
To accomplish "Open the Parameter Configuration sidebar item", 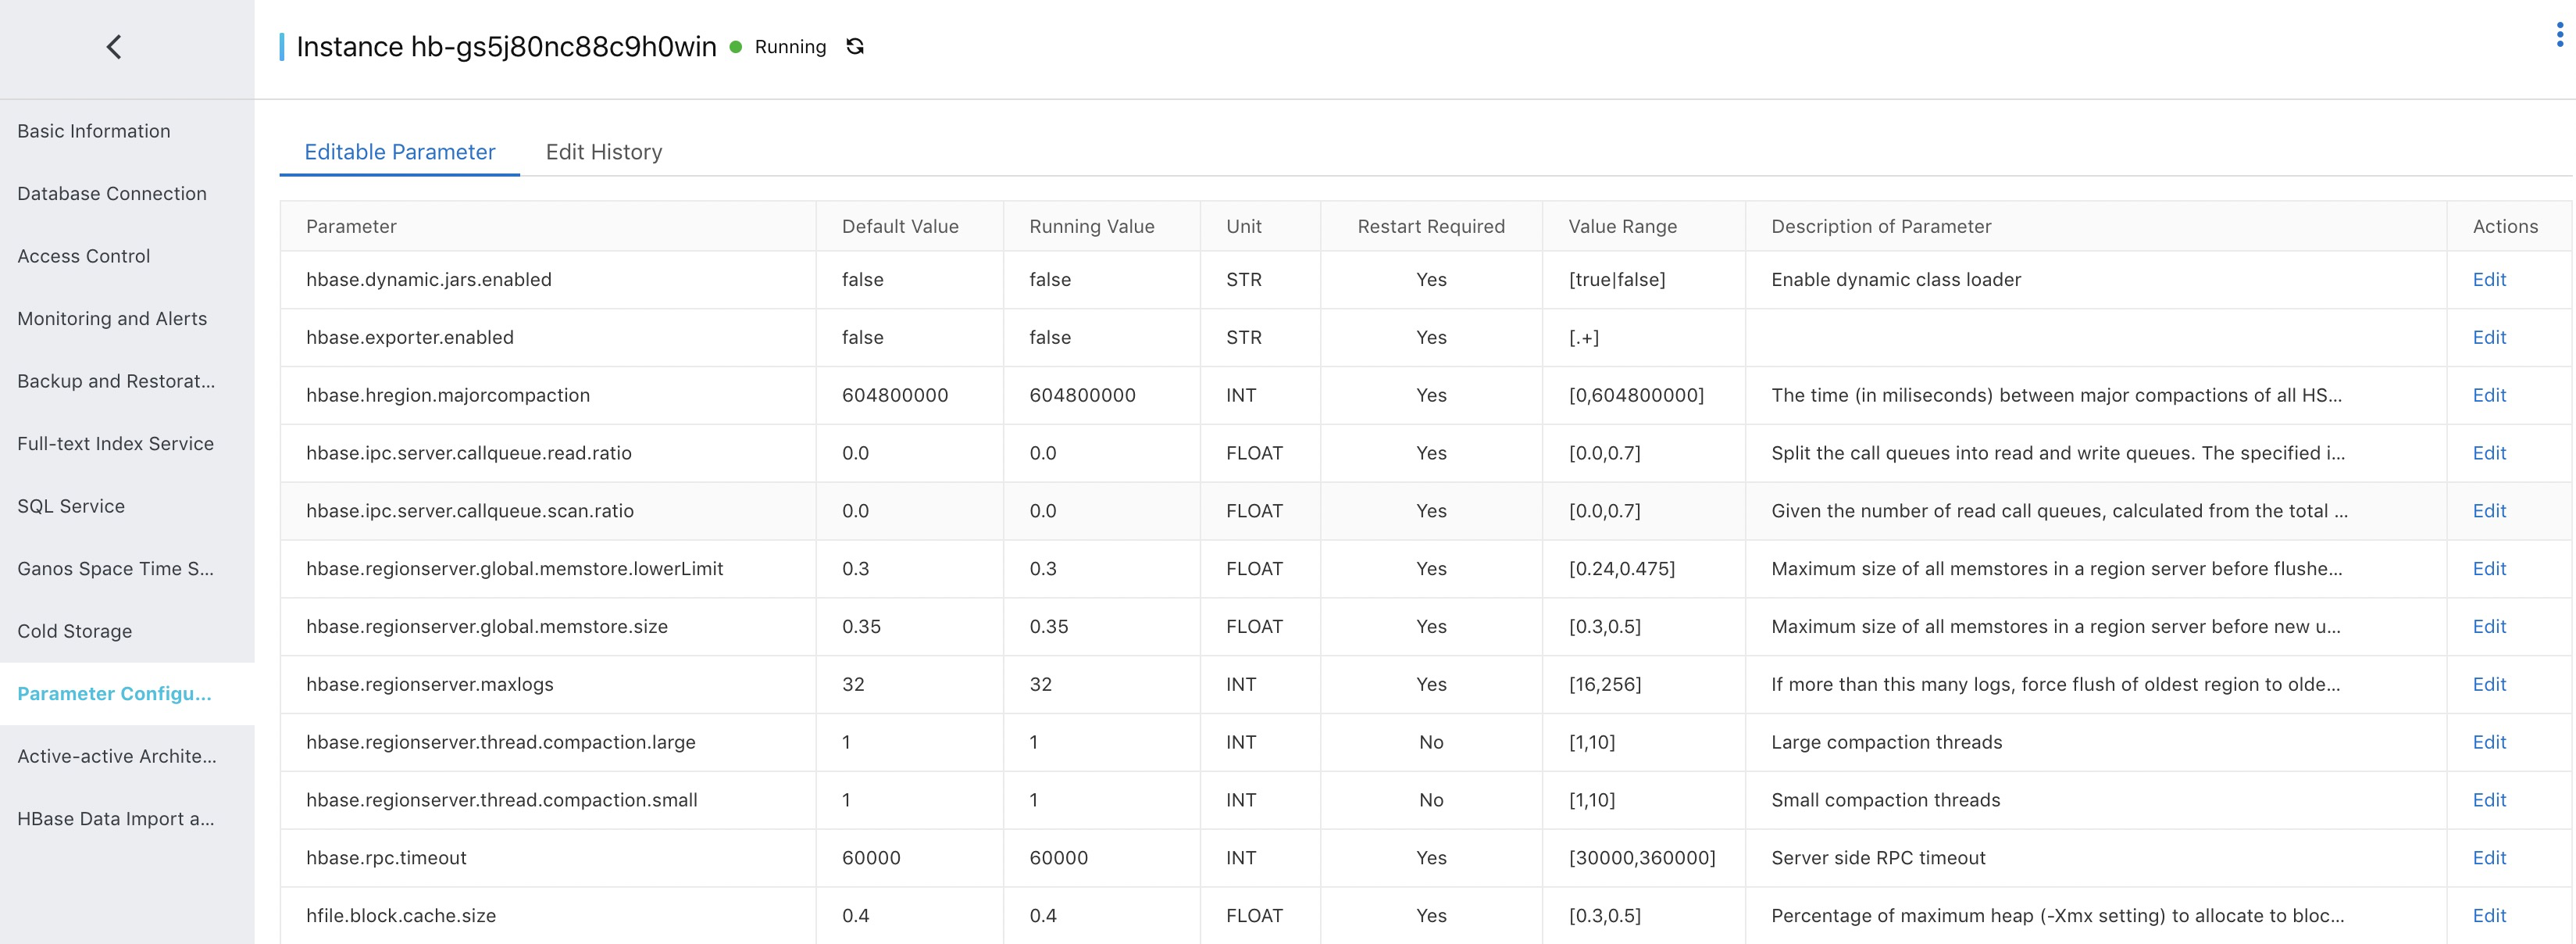I will point(114,694).
